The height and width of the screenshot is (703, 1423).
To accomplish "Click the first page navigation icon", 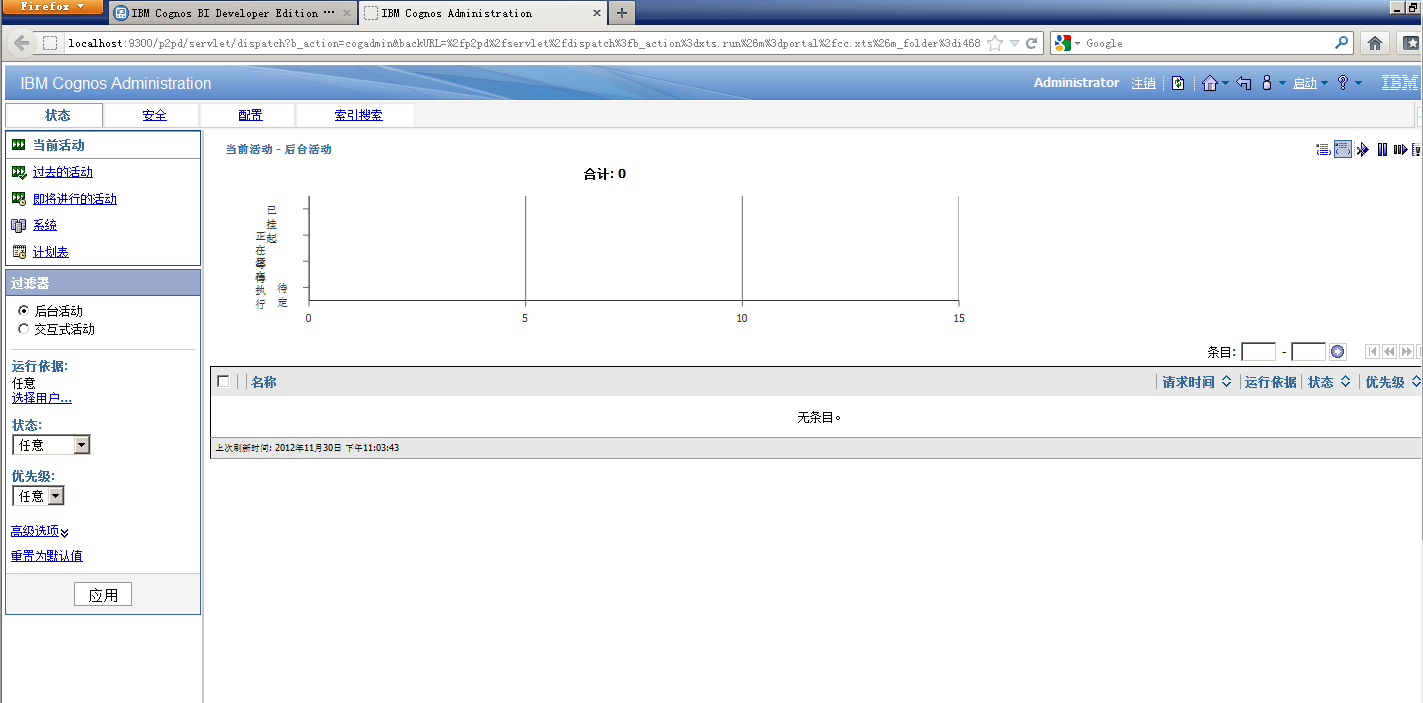I will [x=1373, y=352].
